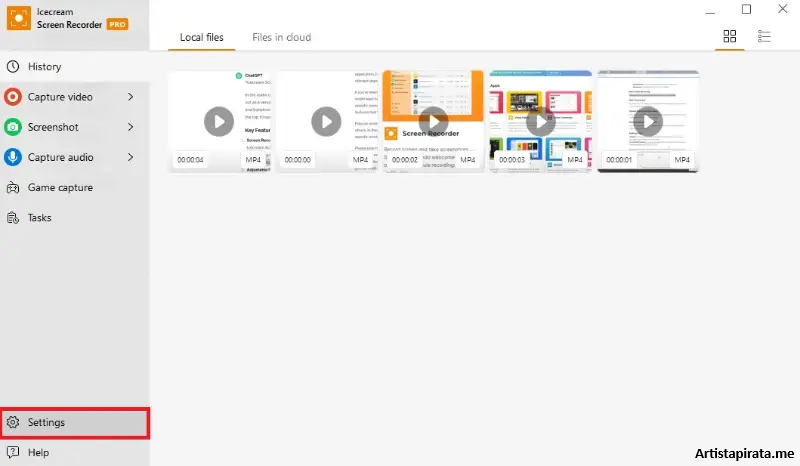
Task: Click MP4 badge on the 00:00:00 video
Action: [360, 160]
